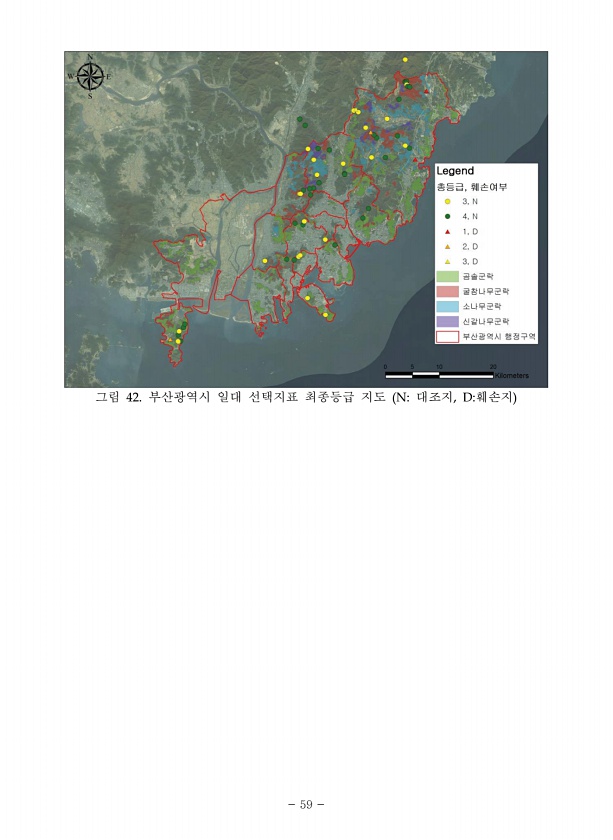613x840 pixels.
Task: Click the green circle '4, N' legend symbol
Action: point(447,216)
